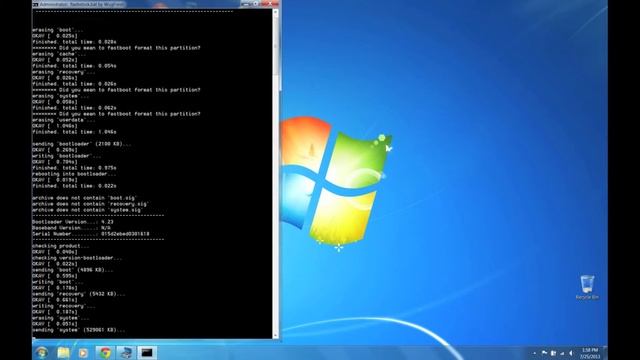Open the volume speaker tray icon

(571, 353)
